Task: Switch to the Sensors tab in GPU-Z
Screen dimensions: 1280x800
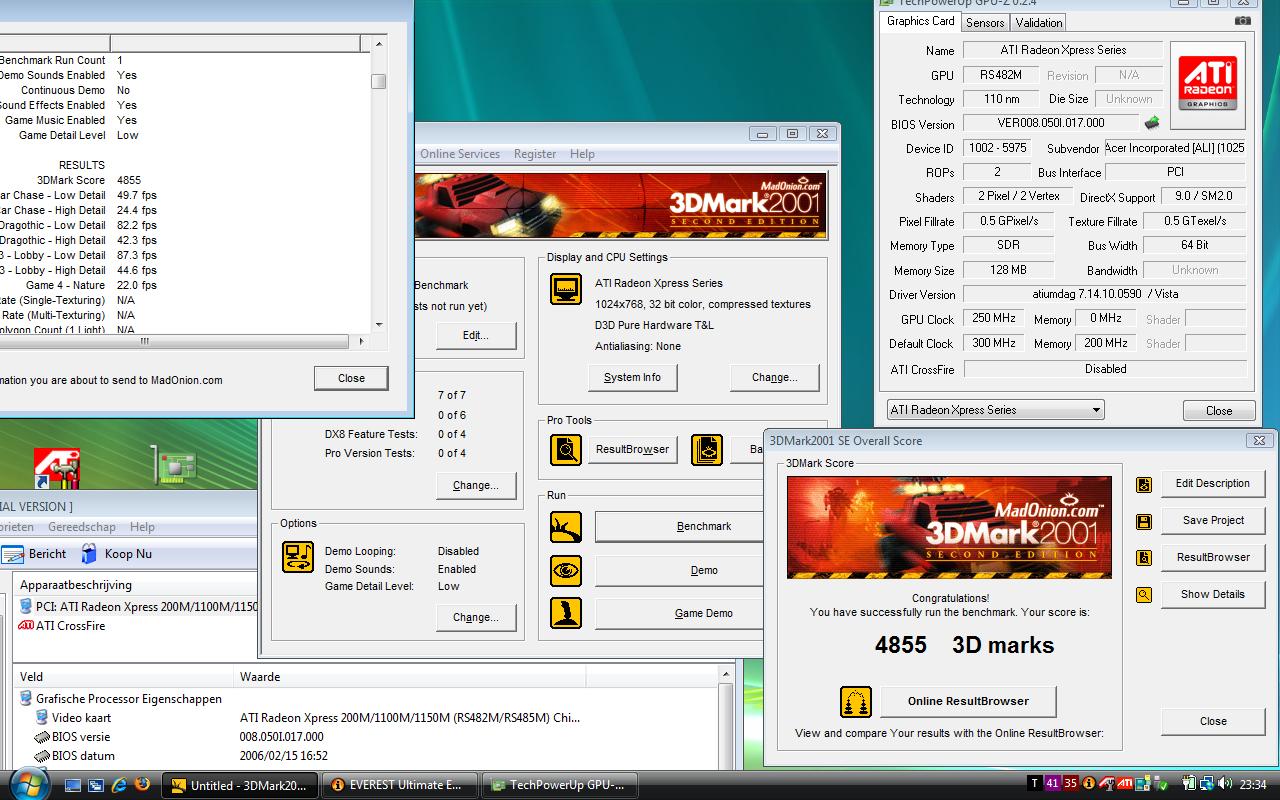Action: (985, 22)
